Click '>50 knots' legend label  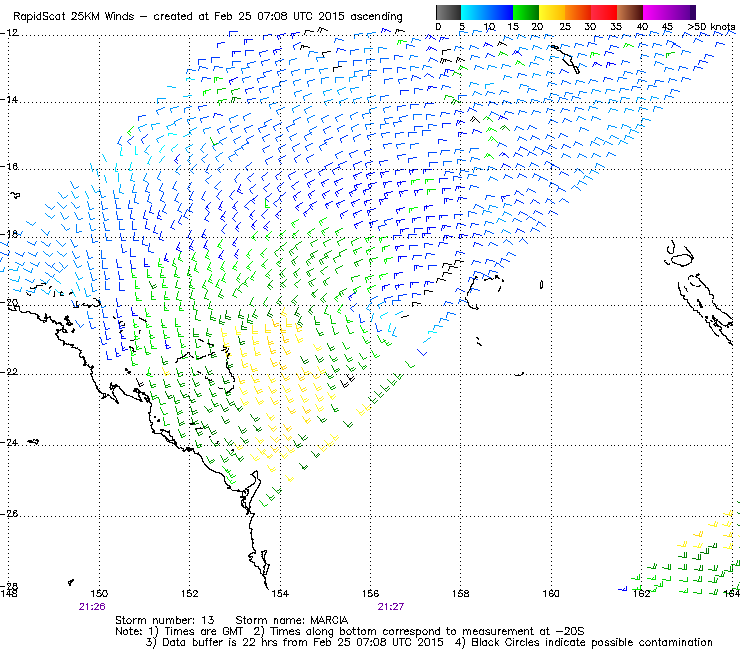click(x=711, y=27)
